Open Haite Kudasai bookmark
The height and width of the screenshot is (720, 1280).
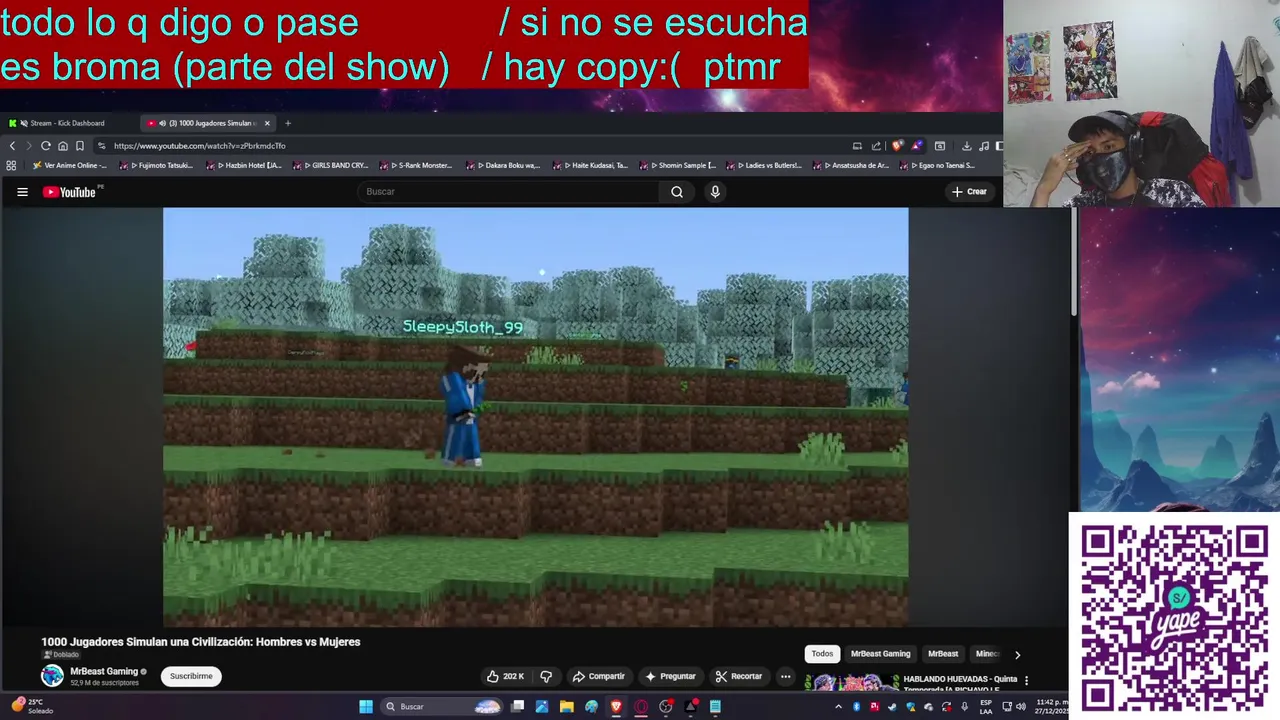click(x=591, y=166)
